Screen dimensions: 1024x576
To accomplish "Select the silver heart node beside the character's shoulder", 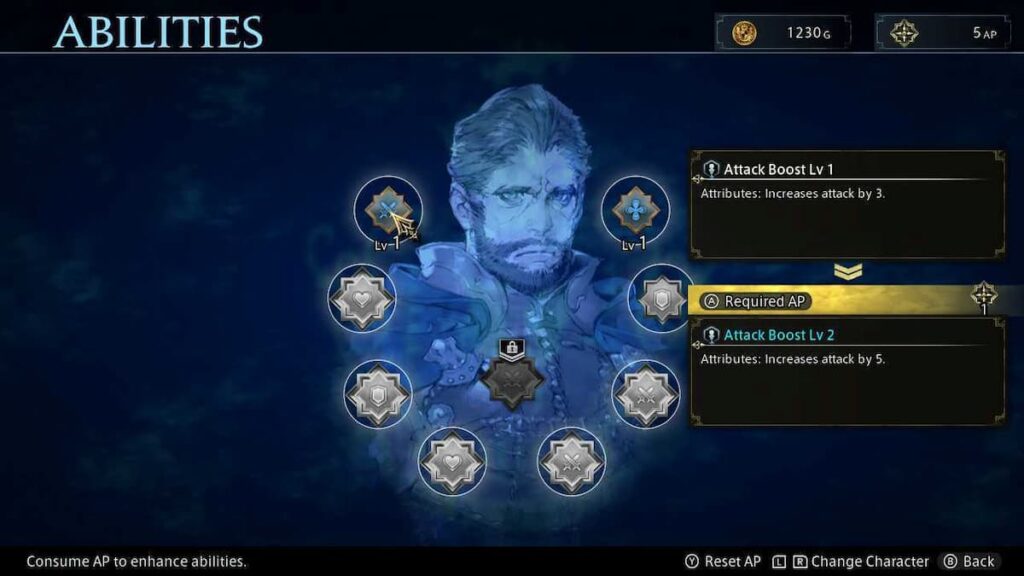I will 361,298.
